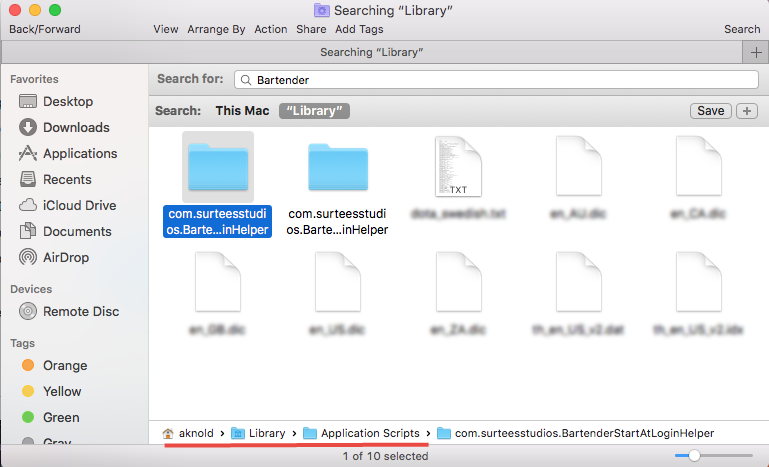Select the th_en_US_v2.idx file icon
This screenshot has height=467, width=769.
pyautogui.click(x=698, y=282)
